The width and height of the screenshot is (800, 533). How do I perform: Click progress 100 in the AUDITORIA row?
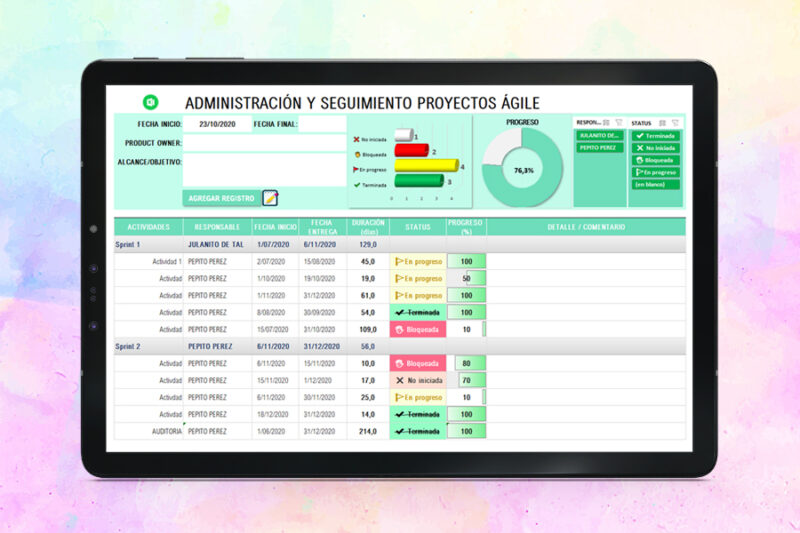tap(466, 432)
